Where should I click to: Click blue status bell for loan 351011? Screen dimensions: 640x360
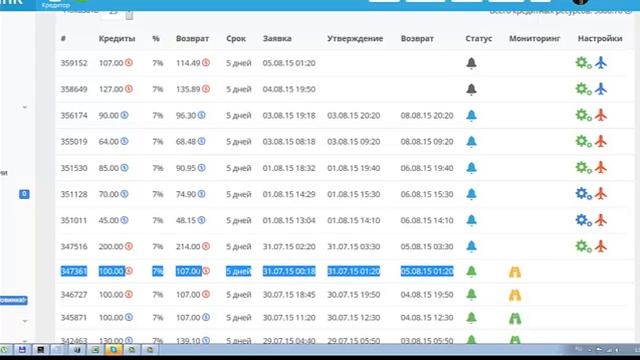[471, 220]
